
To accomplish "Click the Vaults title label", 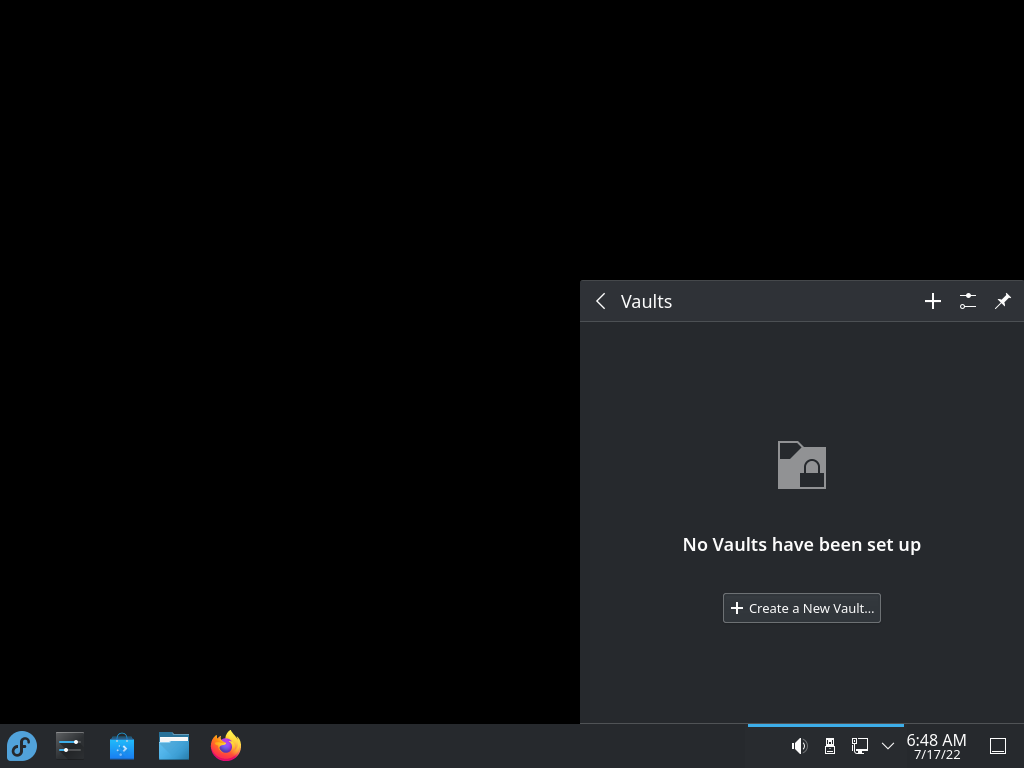I will (646, 301).
